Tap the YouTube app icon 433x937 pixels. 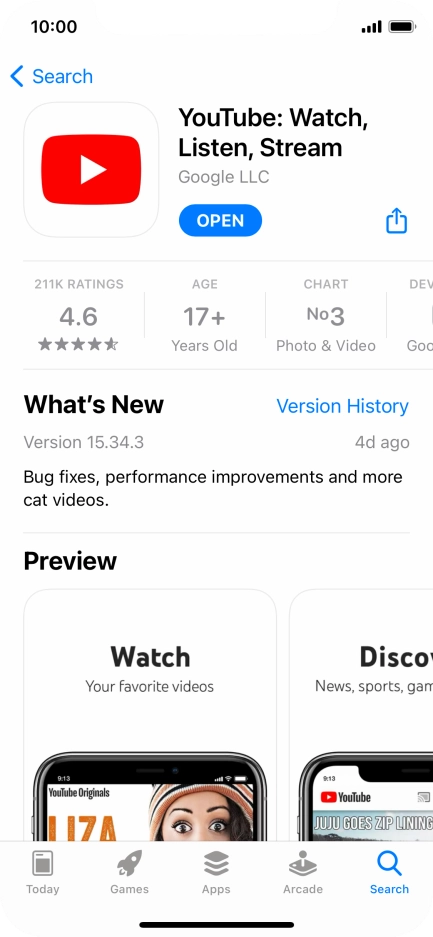[91, 170]
